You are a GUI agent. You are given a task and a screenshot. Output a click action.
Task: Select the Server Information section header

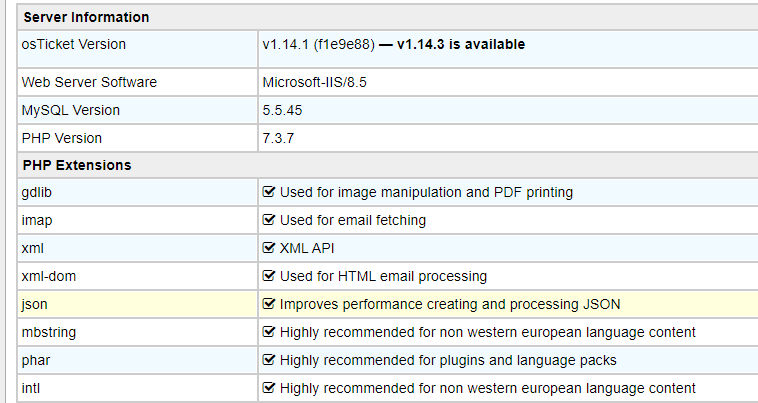[x=86, y=18]
